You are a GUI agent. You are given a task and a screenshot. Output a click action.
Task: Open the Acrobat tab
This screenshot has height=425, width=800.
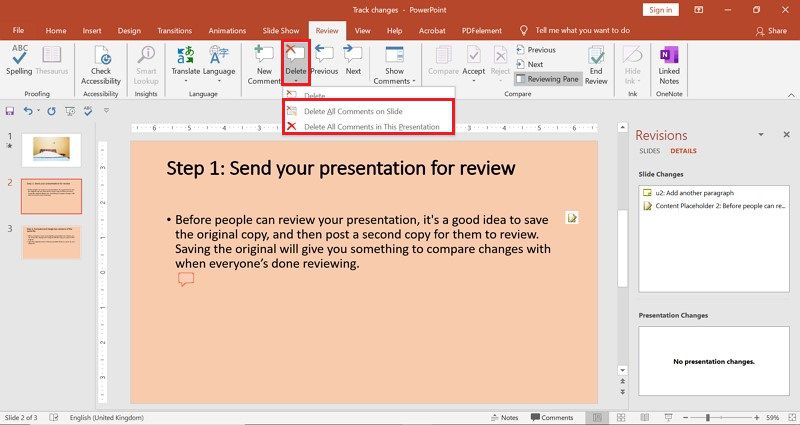click(x=432, y=31)
